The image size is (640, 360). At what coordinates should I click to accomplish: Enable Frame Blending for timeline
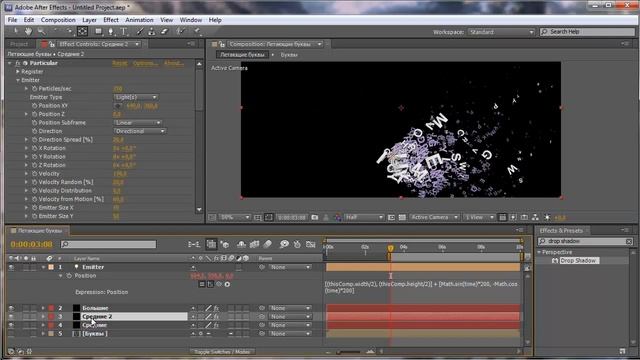(254, 244)
